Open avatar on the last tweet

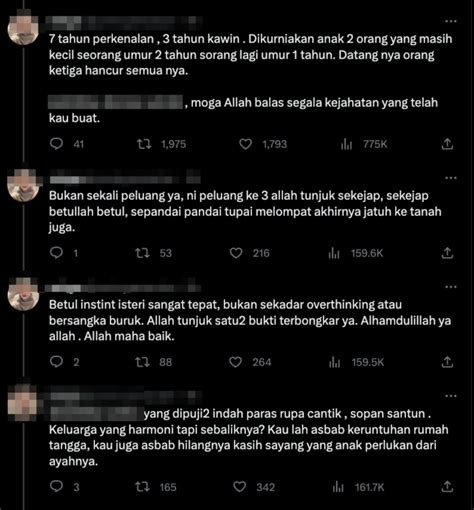[x=22, y=402]
